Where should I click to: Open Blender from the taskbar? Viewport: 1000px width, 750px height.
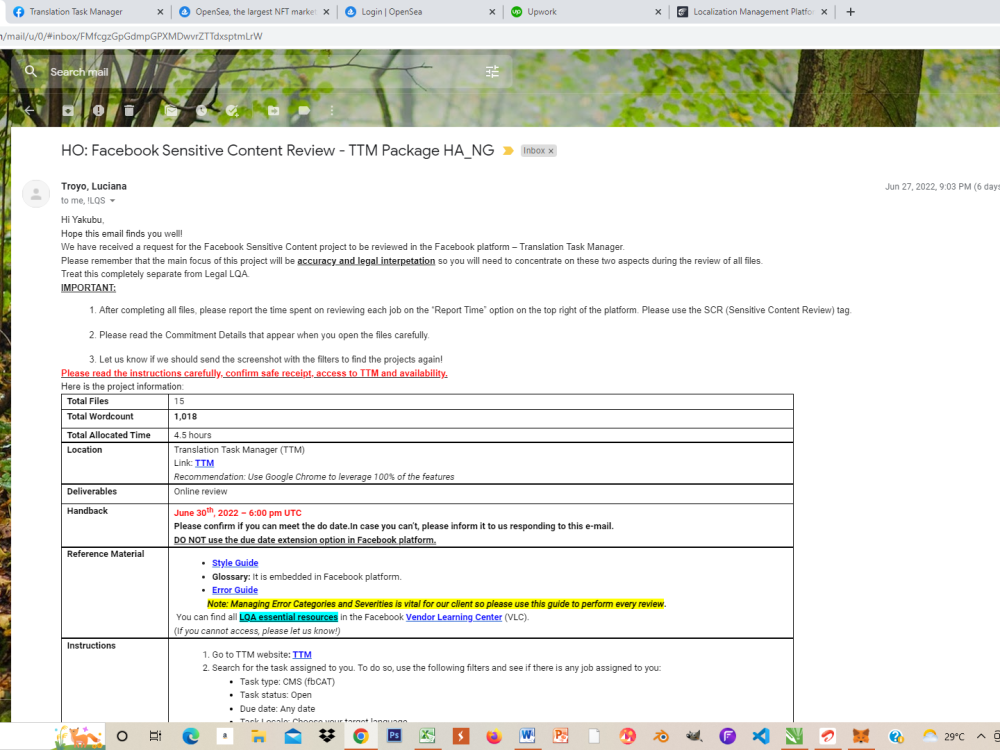(661, 737)
